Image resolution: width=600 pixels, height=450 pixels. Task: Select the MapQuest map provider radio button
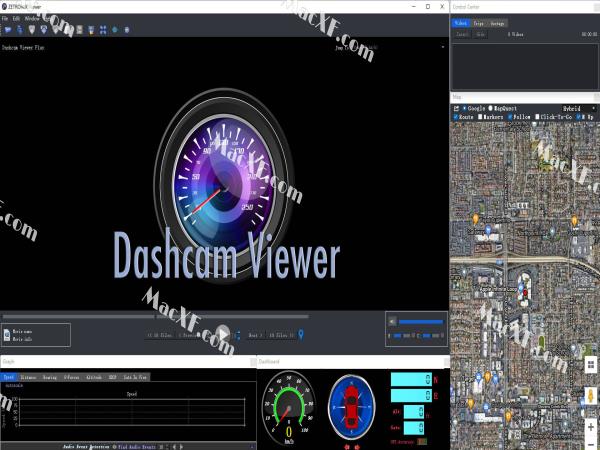[x=491, y=109]
